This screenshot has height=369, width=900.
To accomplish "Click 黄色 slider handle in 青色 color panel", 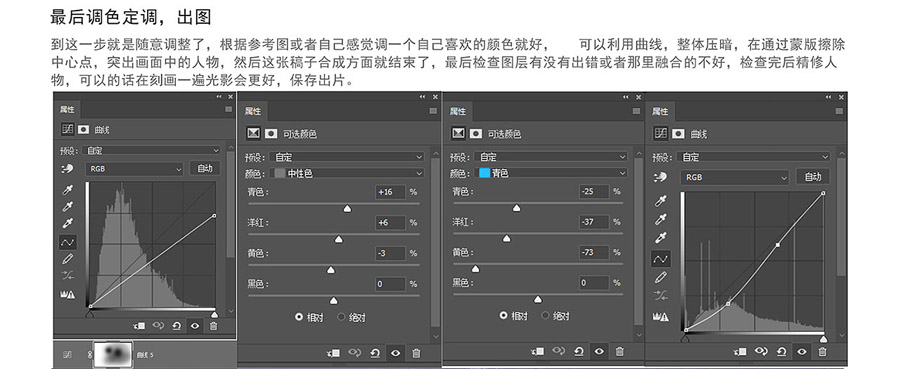I will tap(475, 269).
